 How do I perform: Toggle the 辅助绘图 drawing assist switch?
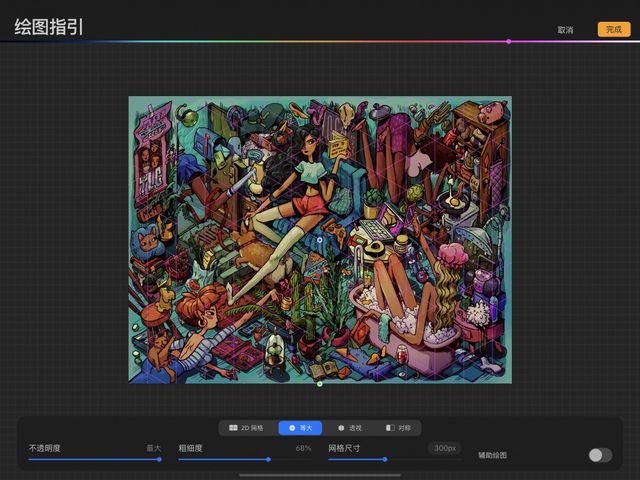click(x=600, y=455)
